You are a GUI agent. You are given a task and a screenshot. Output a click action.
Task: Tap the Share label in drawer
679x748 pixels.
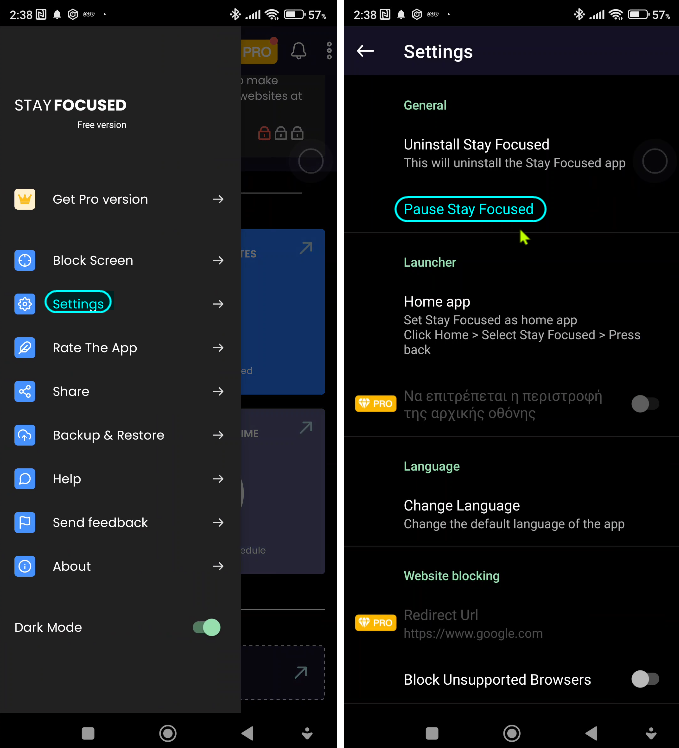tap(71, 392)
